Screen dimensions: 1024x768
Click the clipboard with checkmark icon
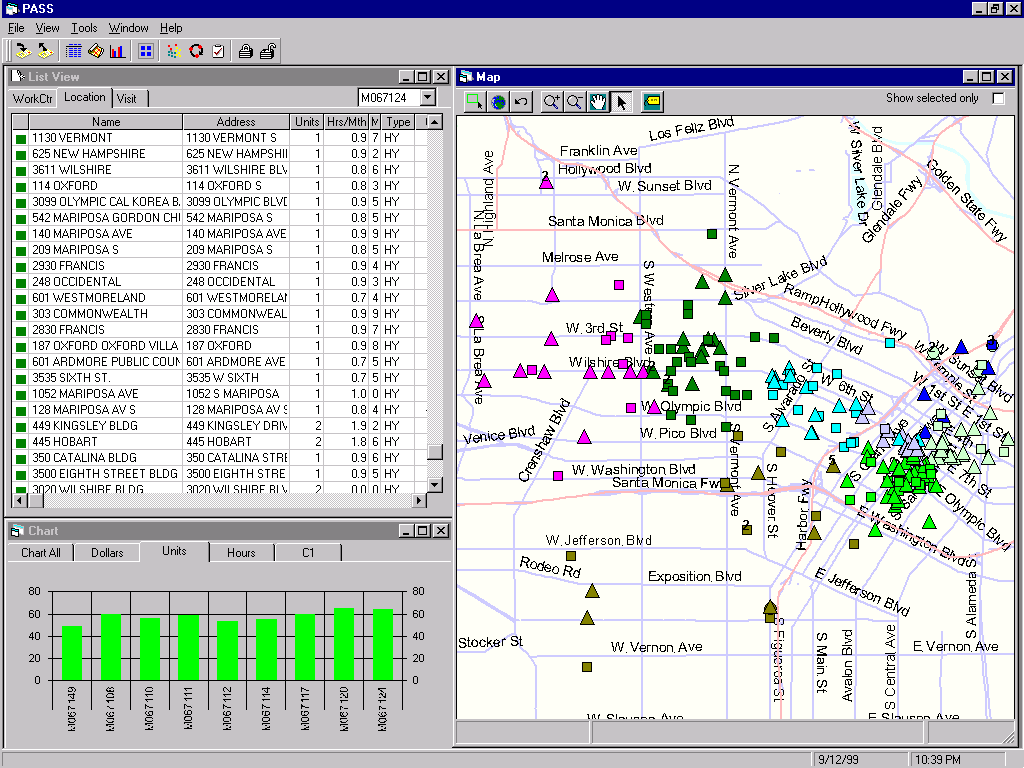218,51
